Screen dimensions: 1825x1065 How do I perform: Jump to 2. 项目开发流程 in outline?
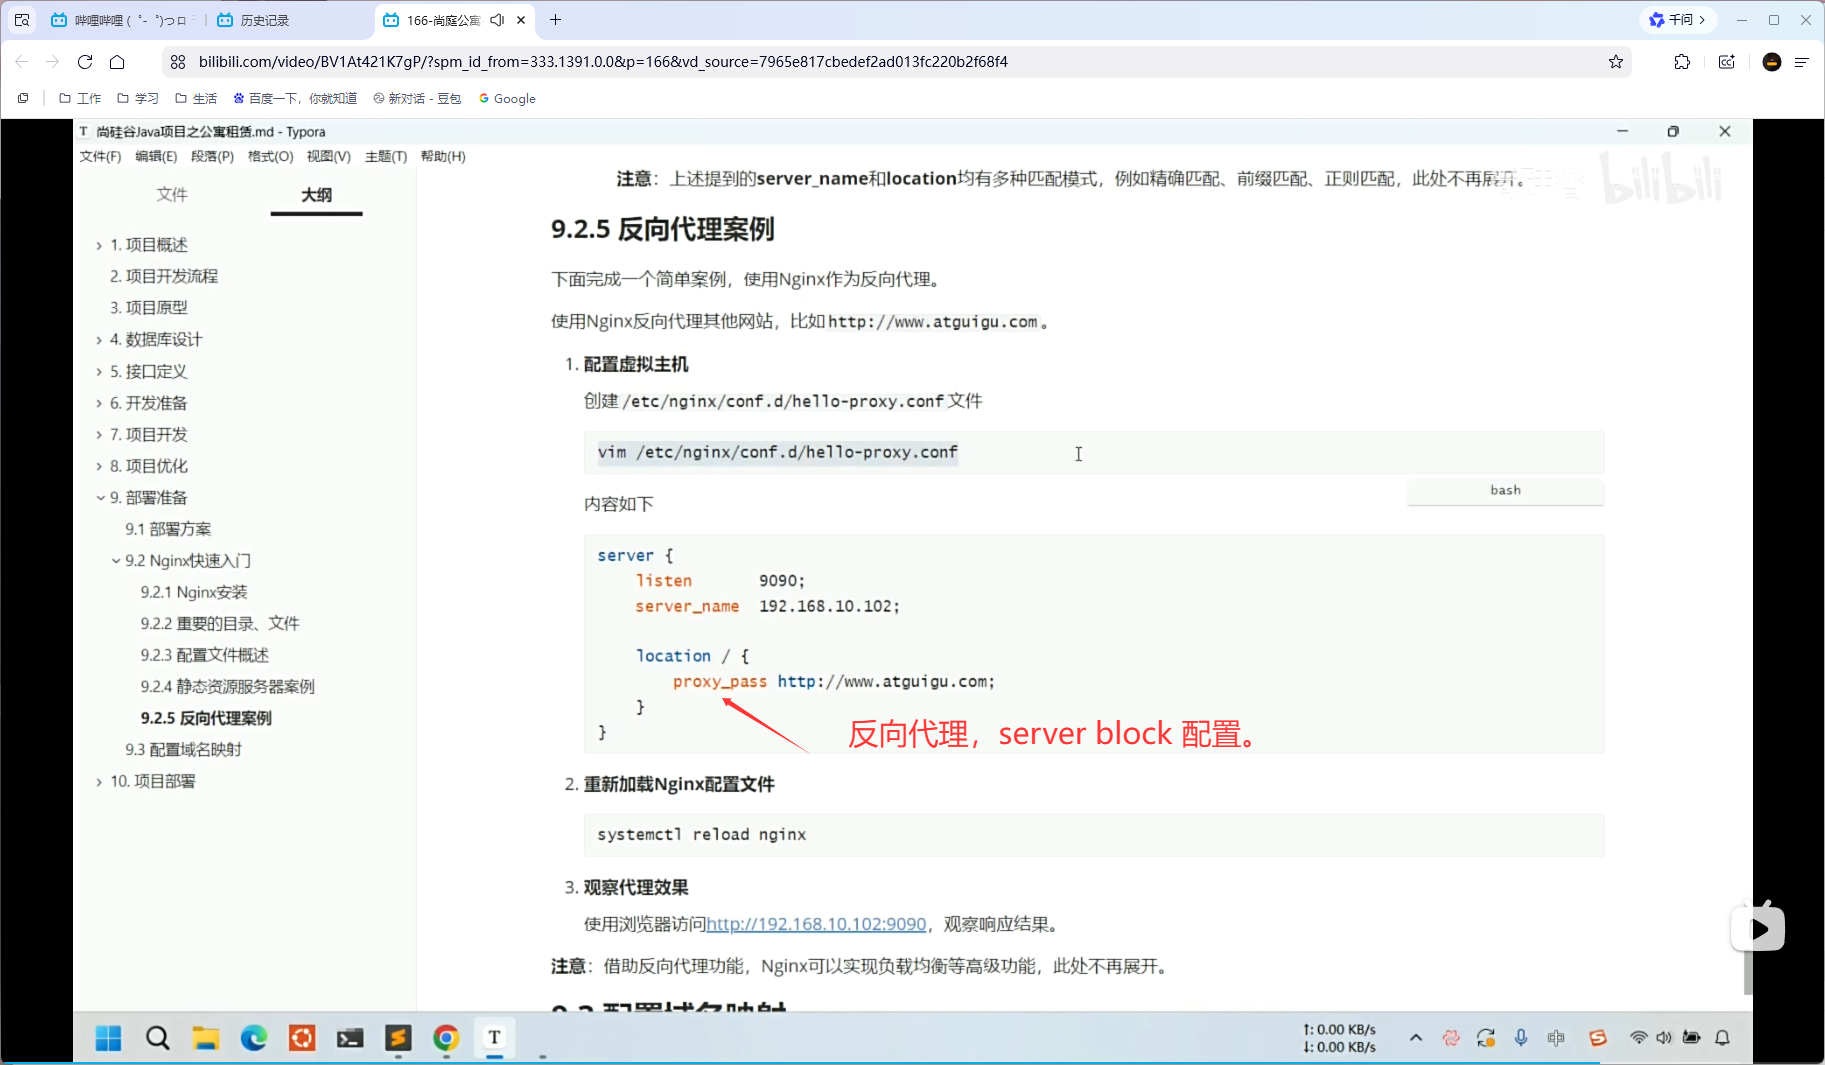click(164, 276)
